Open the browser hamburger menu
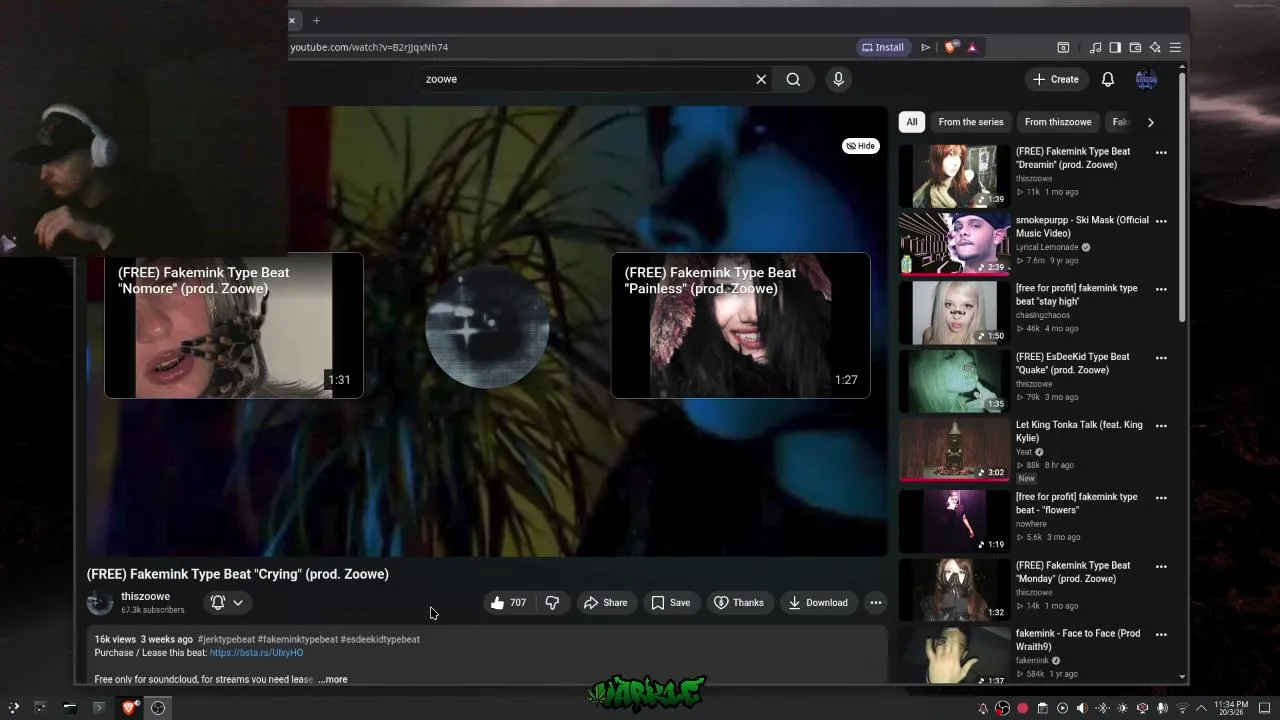 (x=1175, y=47)
